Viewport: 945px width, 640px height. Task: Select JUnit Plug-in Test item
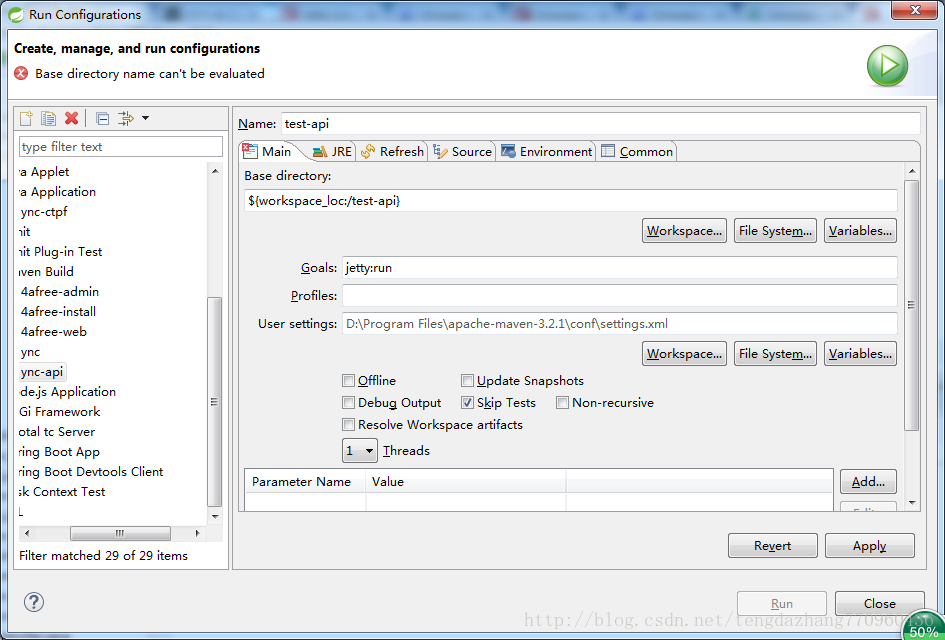[x=60, y=252]
